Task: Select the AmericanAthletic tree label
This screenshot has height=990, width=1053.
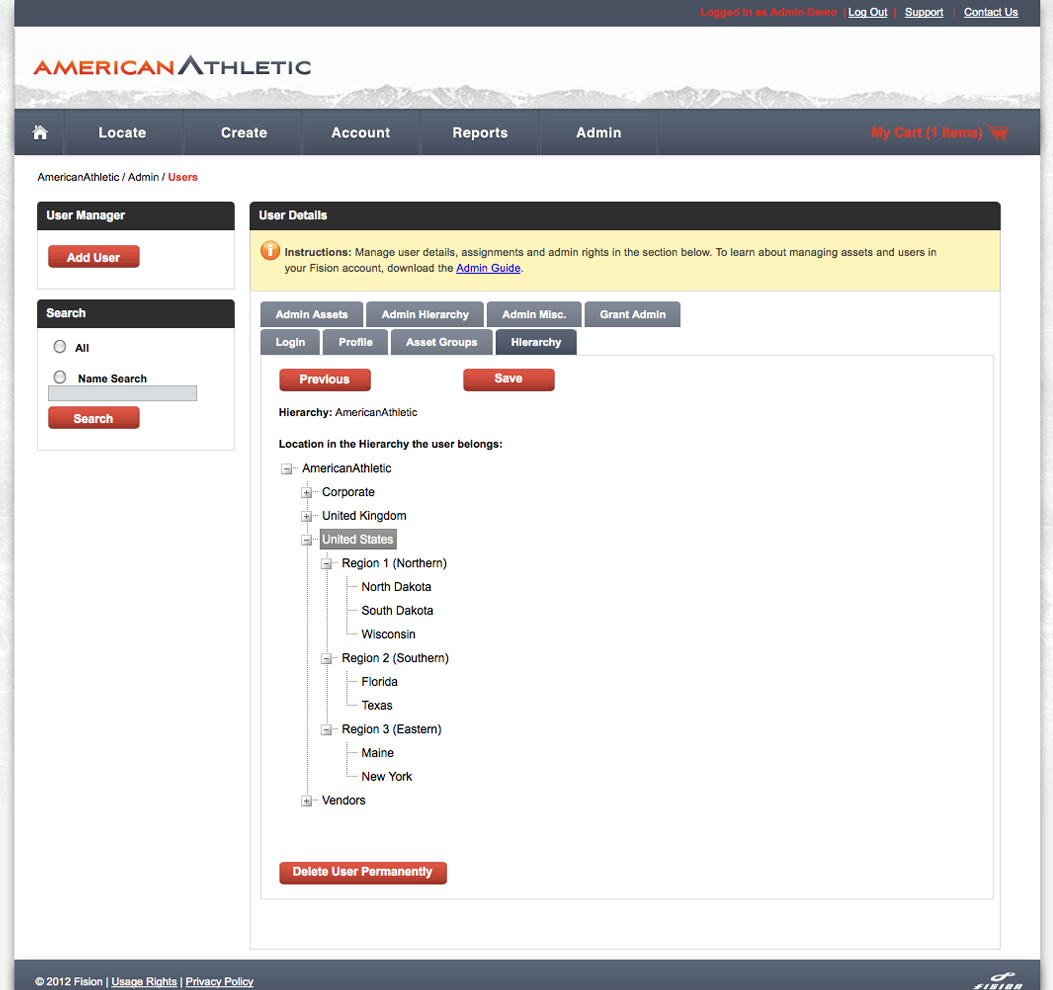Action: coord(347,468)
